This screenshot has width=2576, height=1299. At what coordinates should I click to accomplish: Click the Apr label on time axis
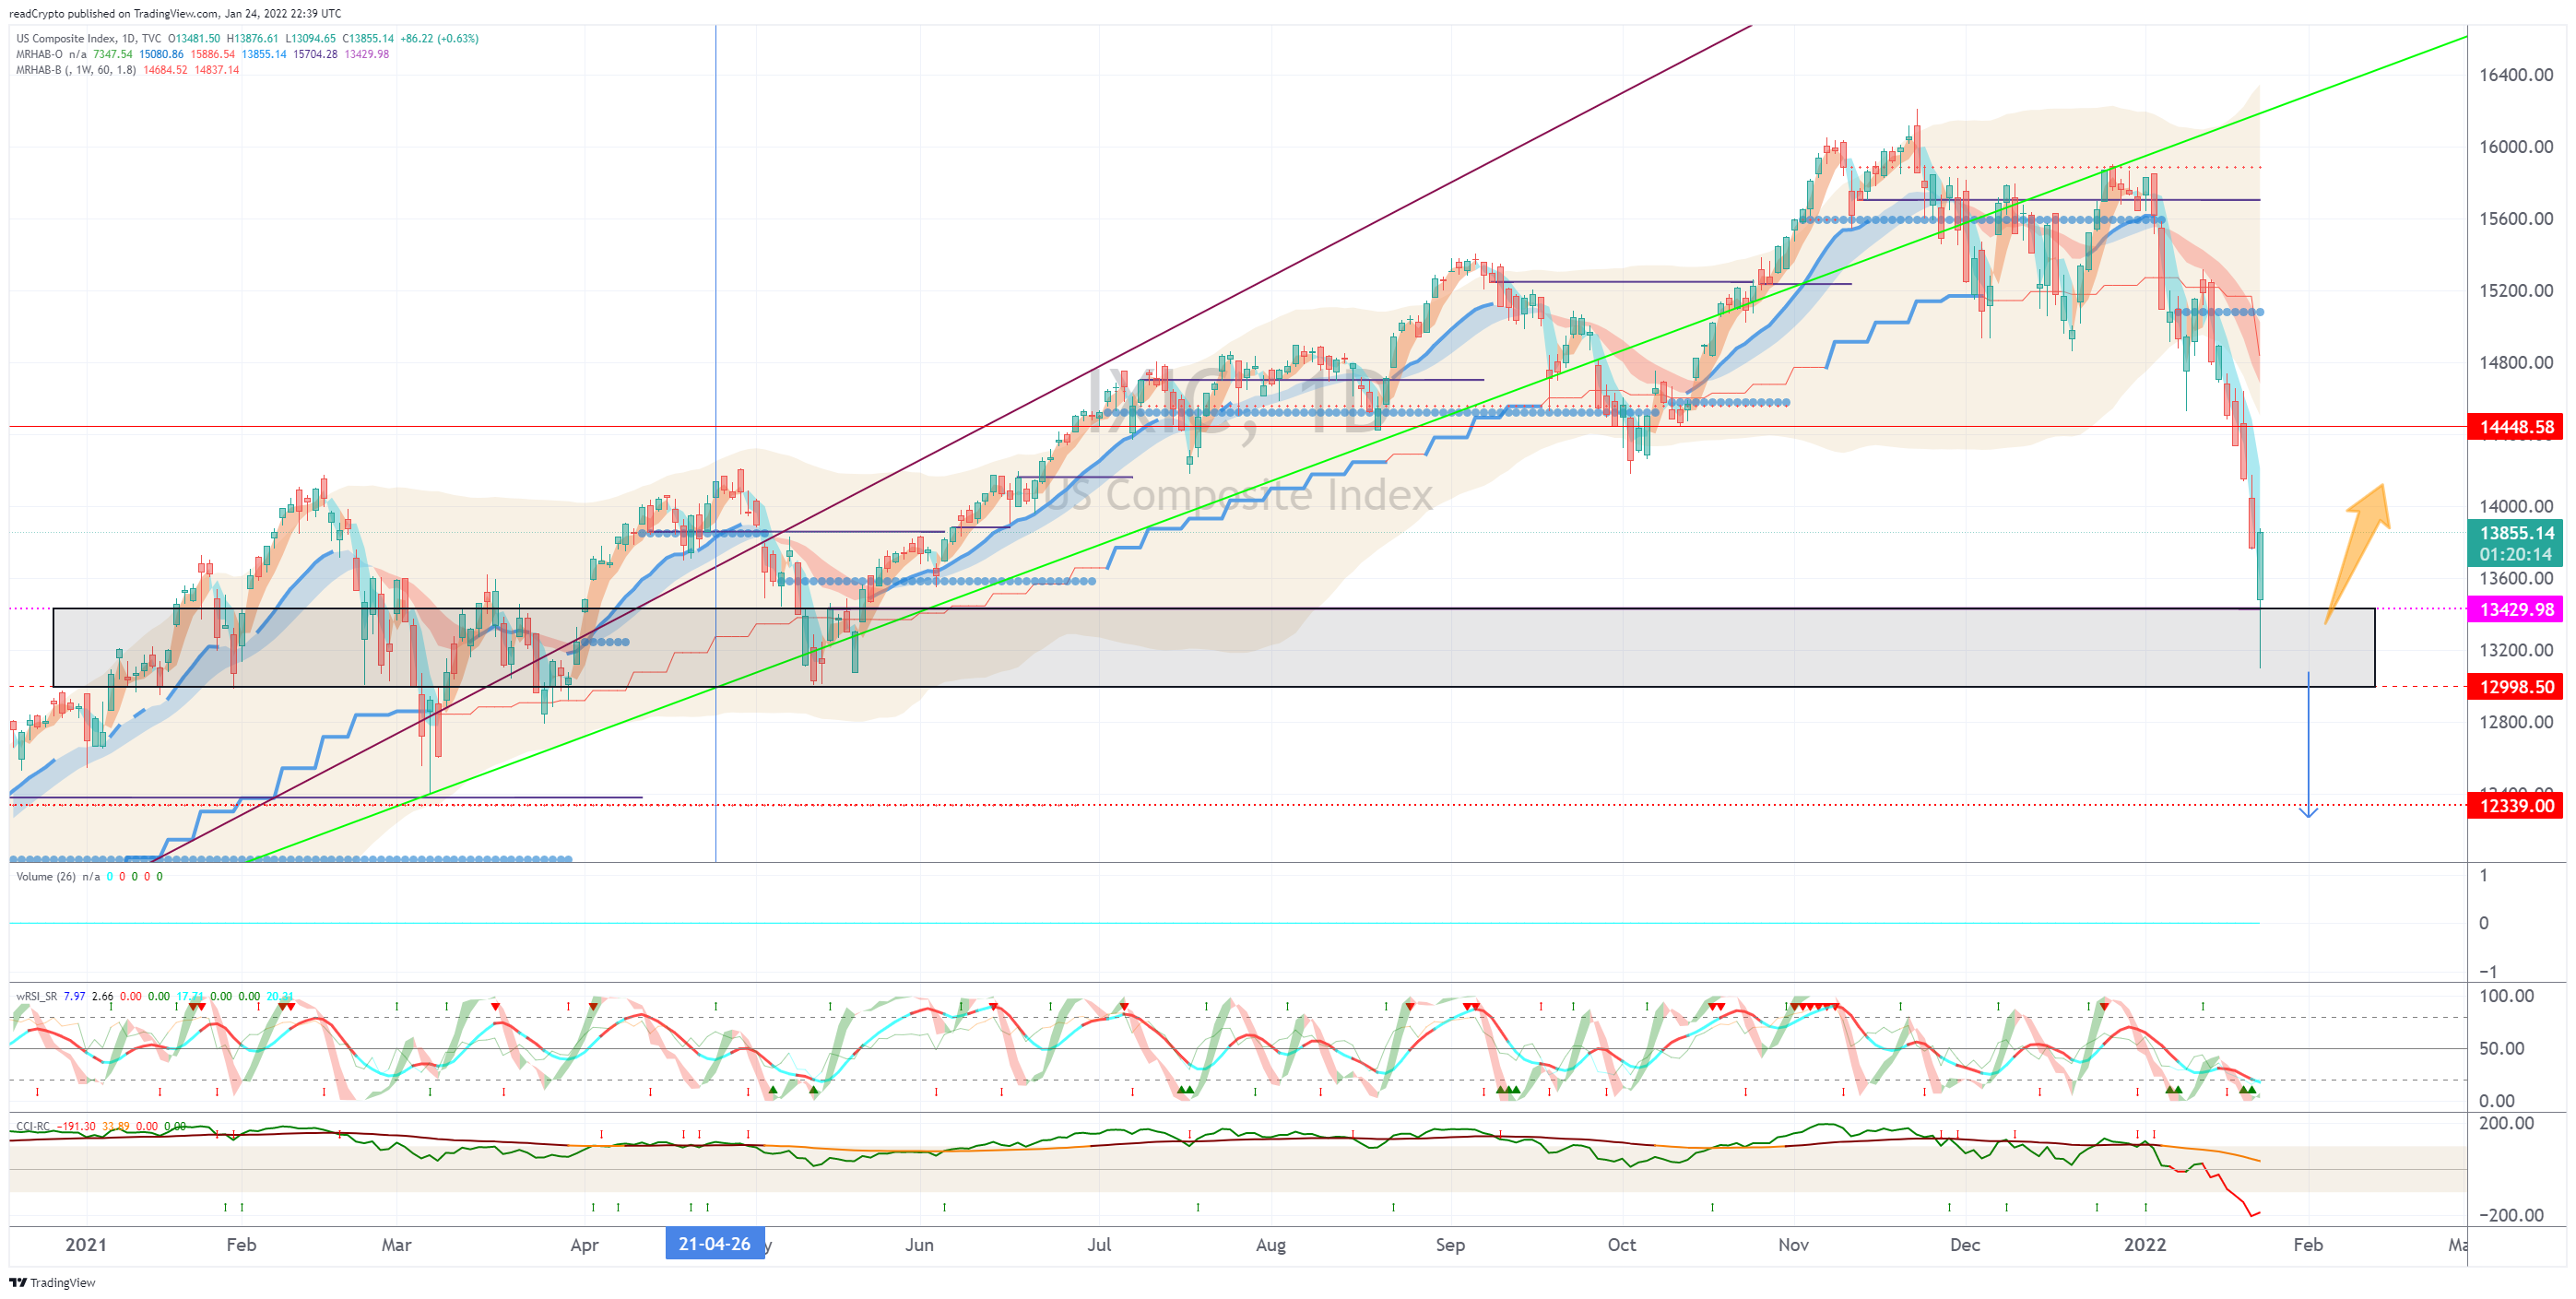[584, 1245]
